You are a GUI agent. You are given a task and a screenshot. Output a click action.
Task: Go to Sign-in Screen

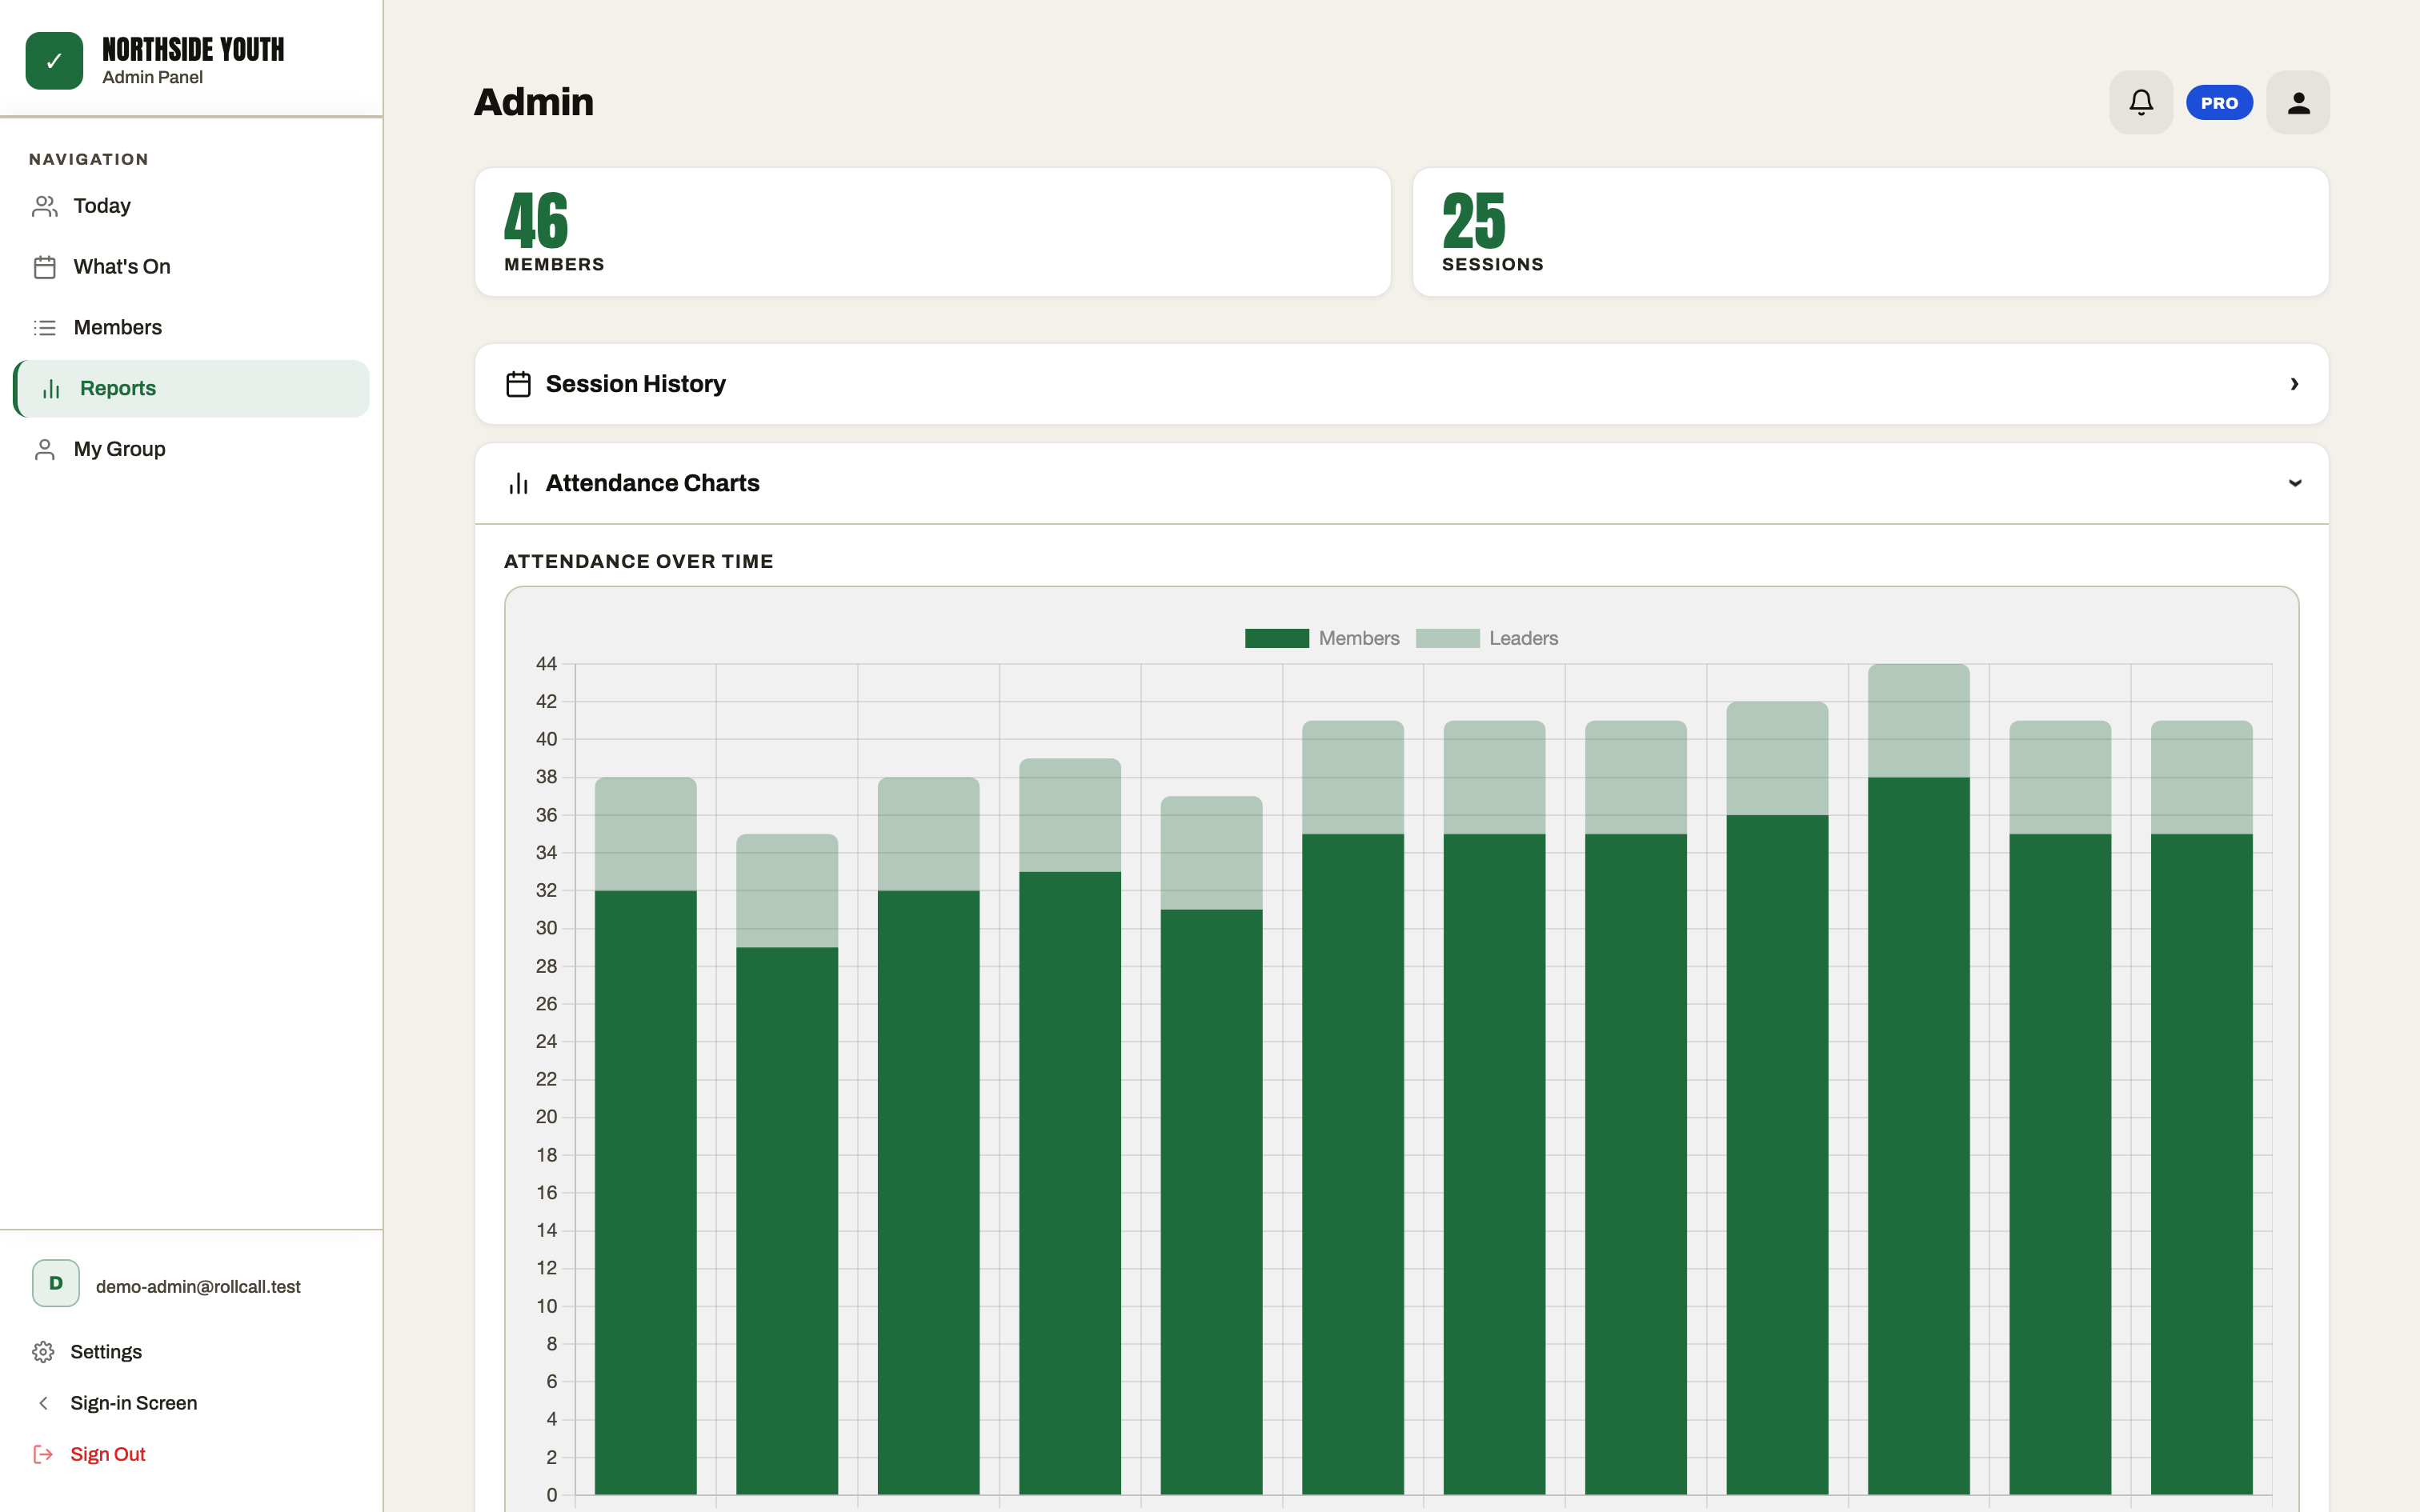coord(191,1403)
